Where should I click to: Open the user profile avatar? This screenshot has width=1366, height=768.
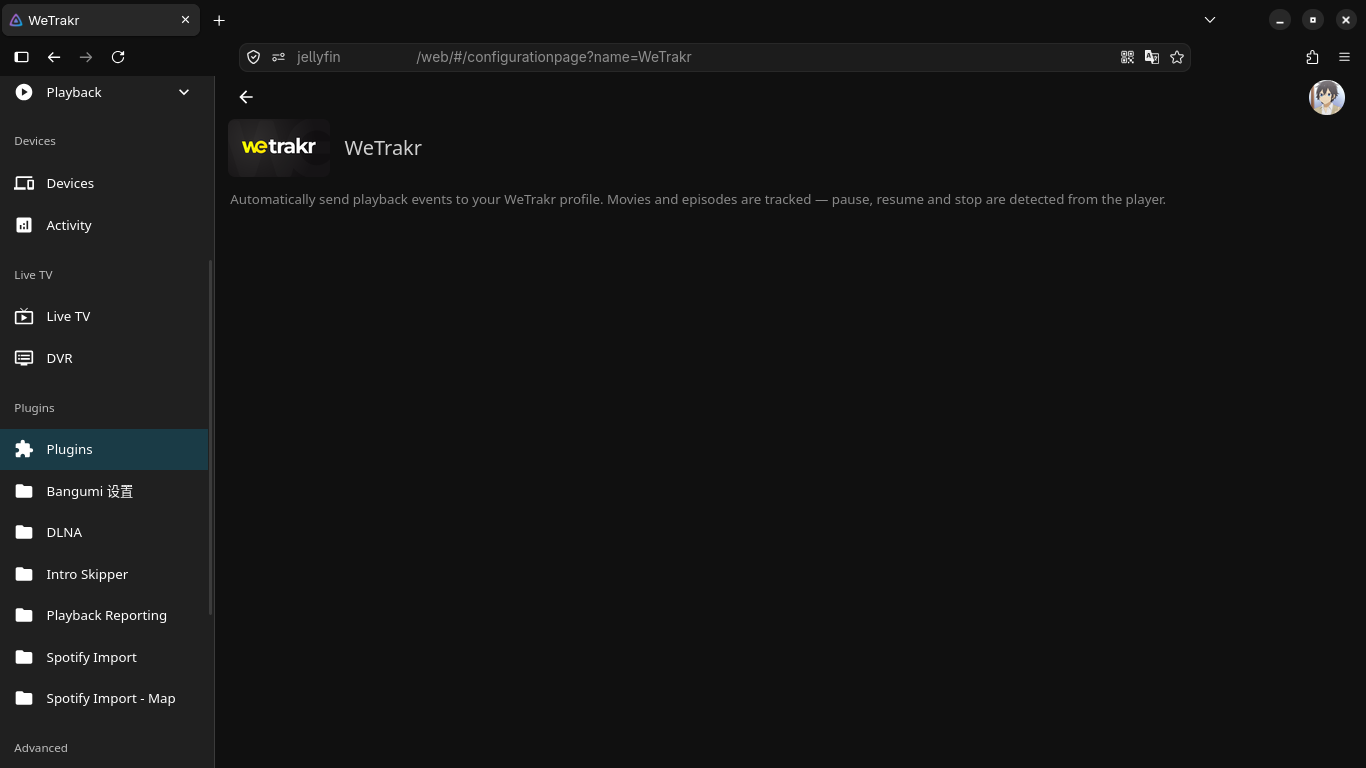click(x=1327, y=97)
